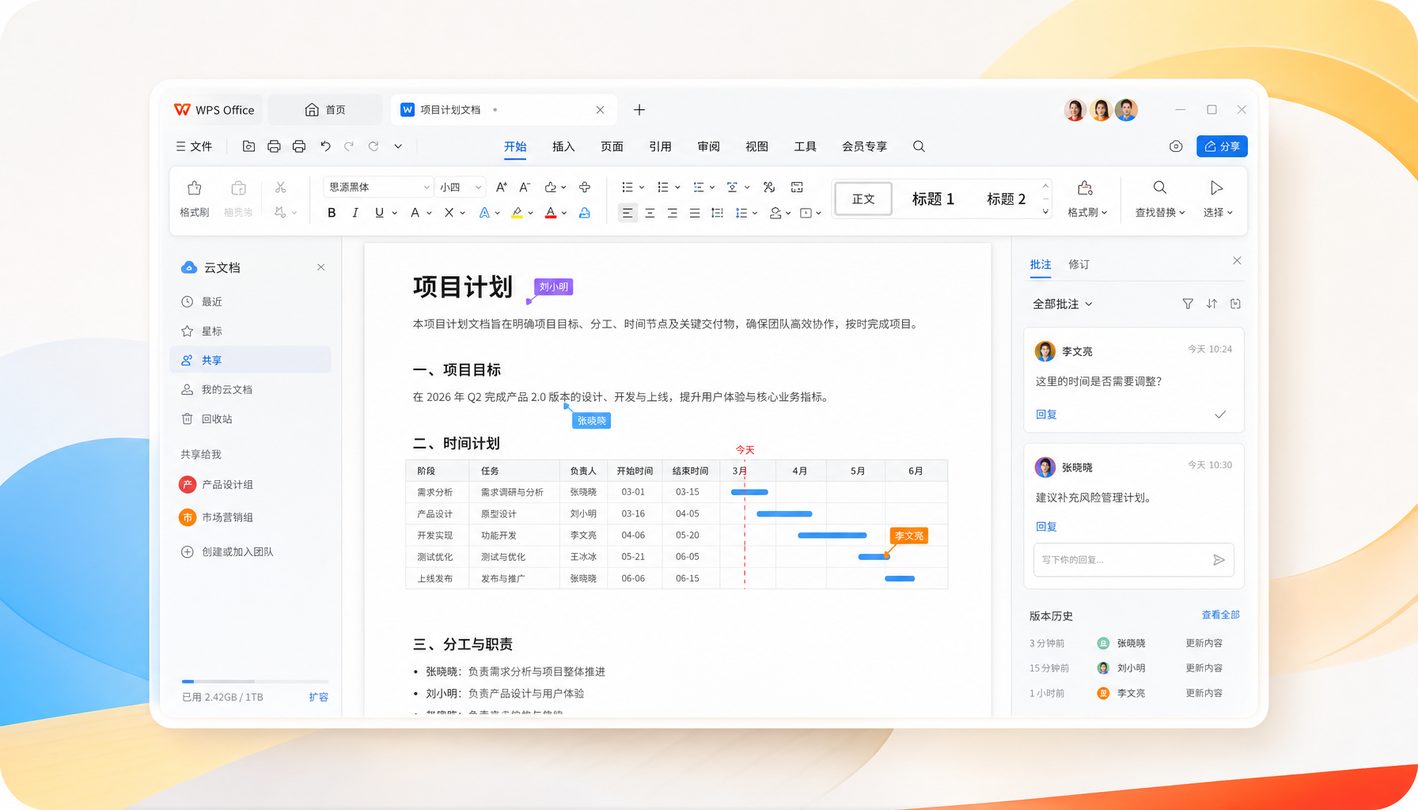This screenshot has width=1418, height=810.
Task: Click the 扩容 storage link
Action: click(318, 697)
